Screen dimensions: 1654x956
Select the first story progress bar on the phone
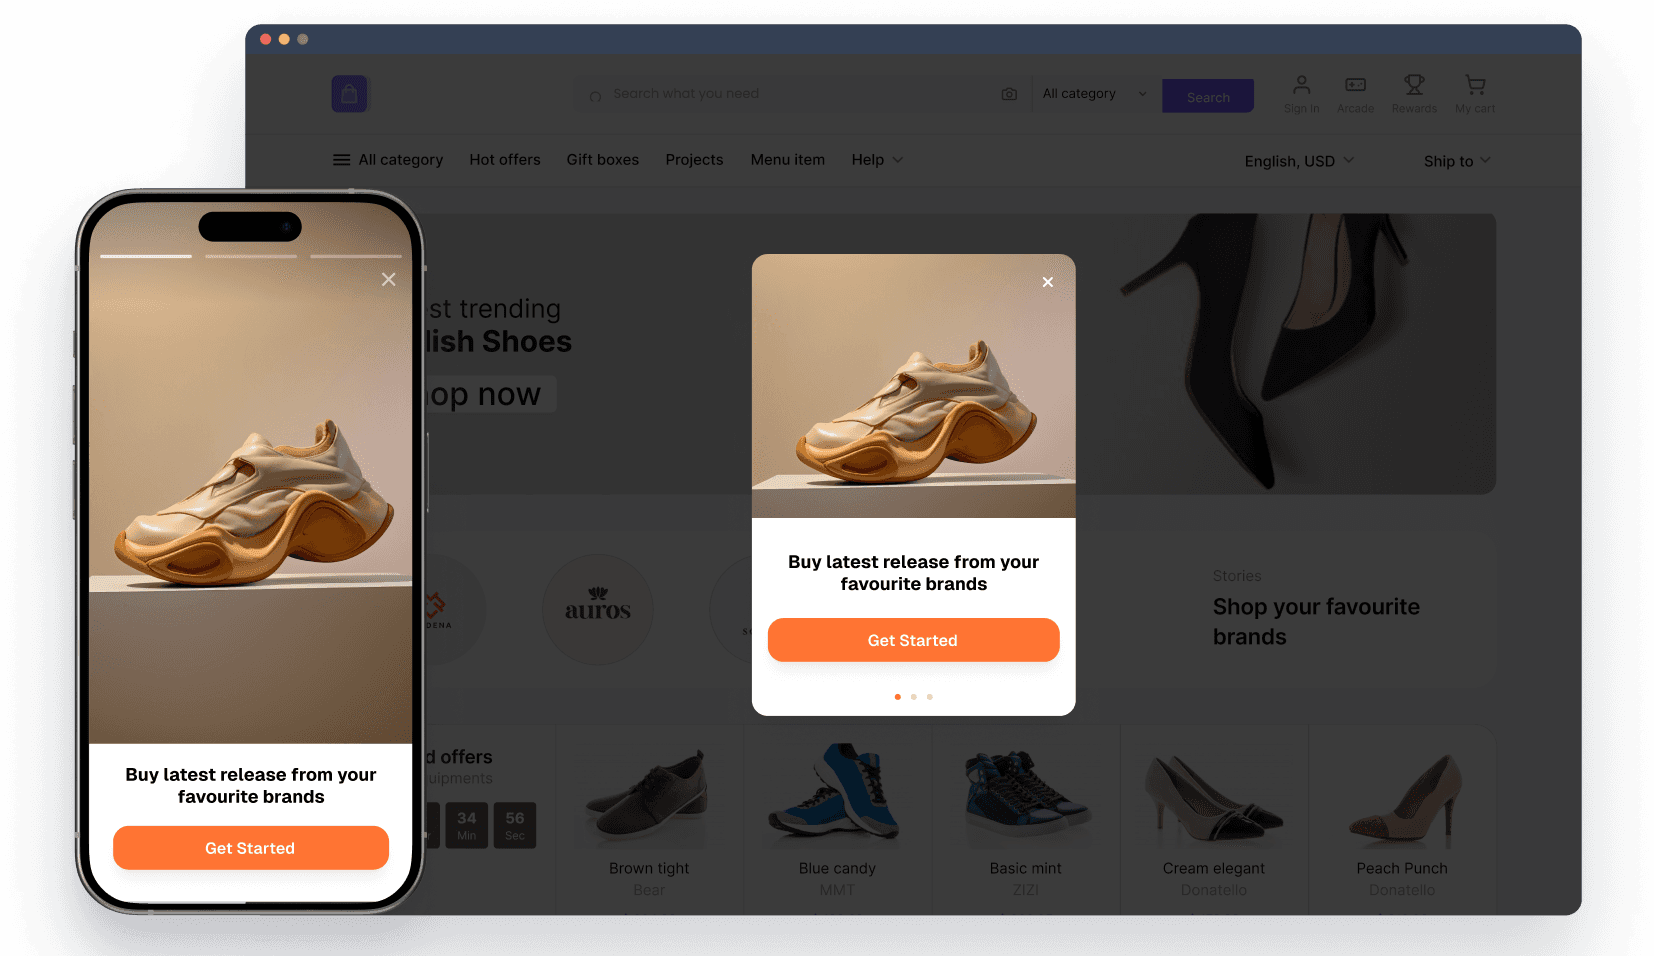[x=146, y=257]
